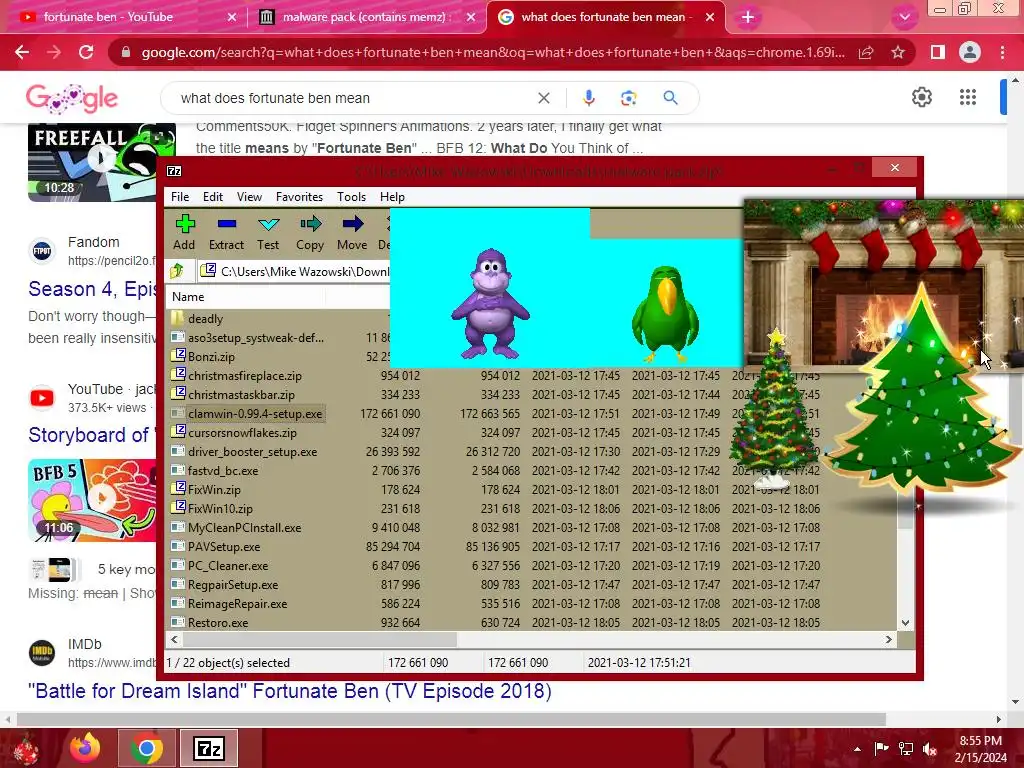The width and height of the screenshot is (1024, 768).
Task: Click the Google doodle logo
Action: tap(72, 99)
